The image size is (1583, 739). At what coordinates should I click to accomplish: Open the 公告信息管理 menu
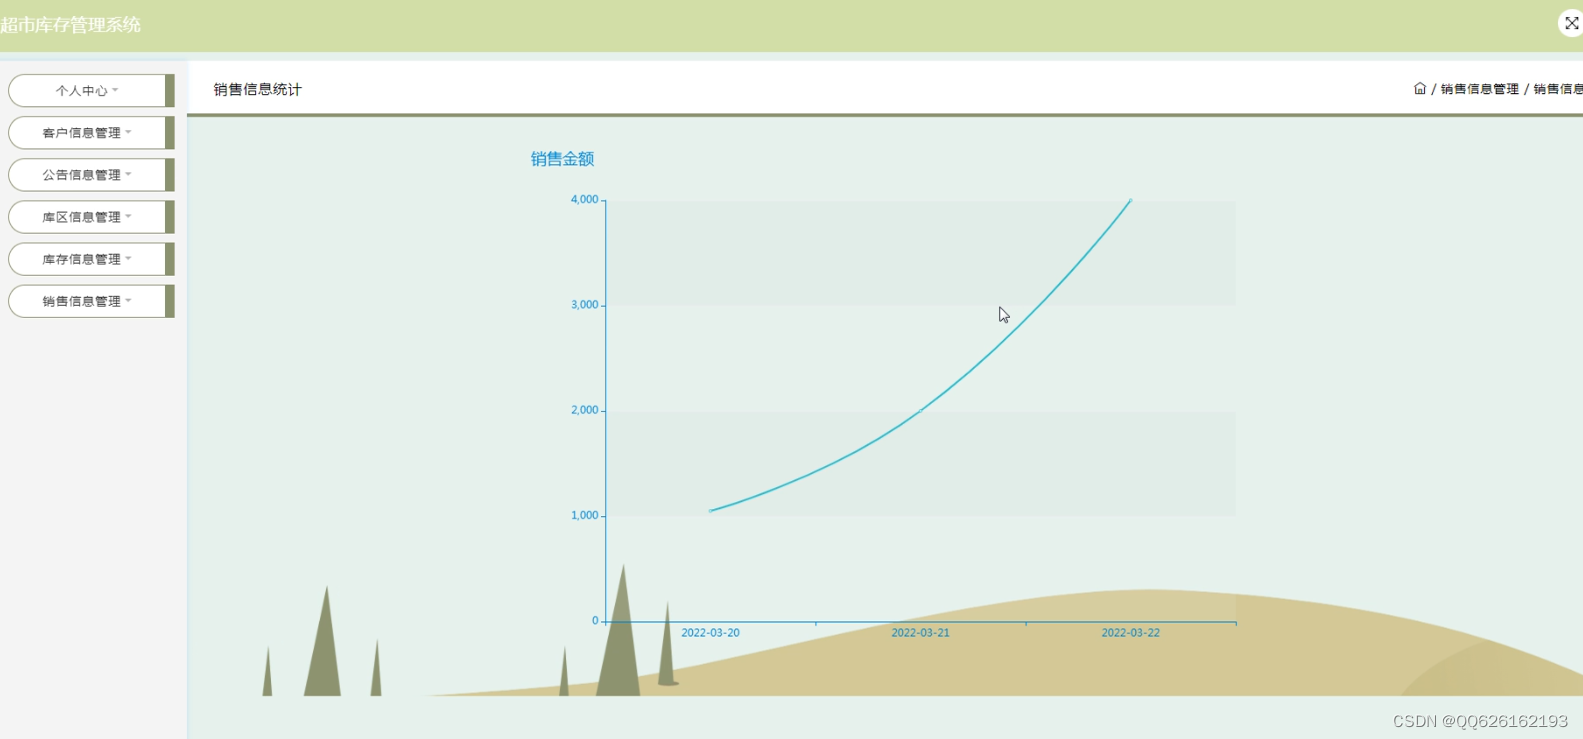(x=91, y=174)
